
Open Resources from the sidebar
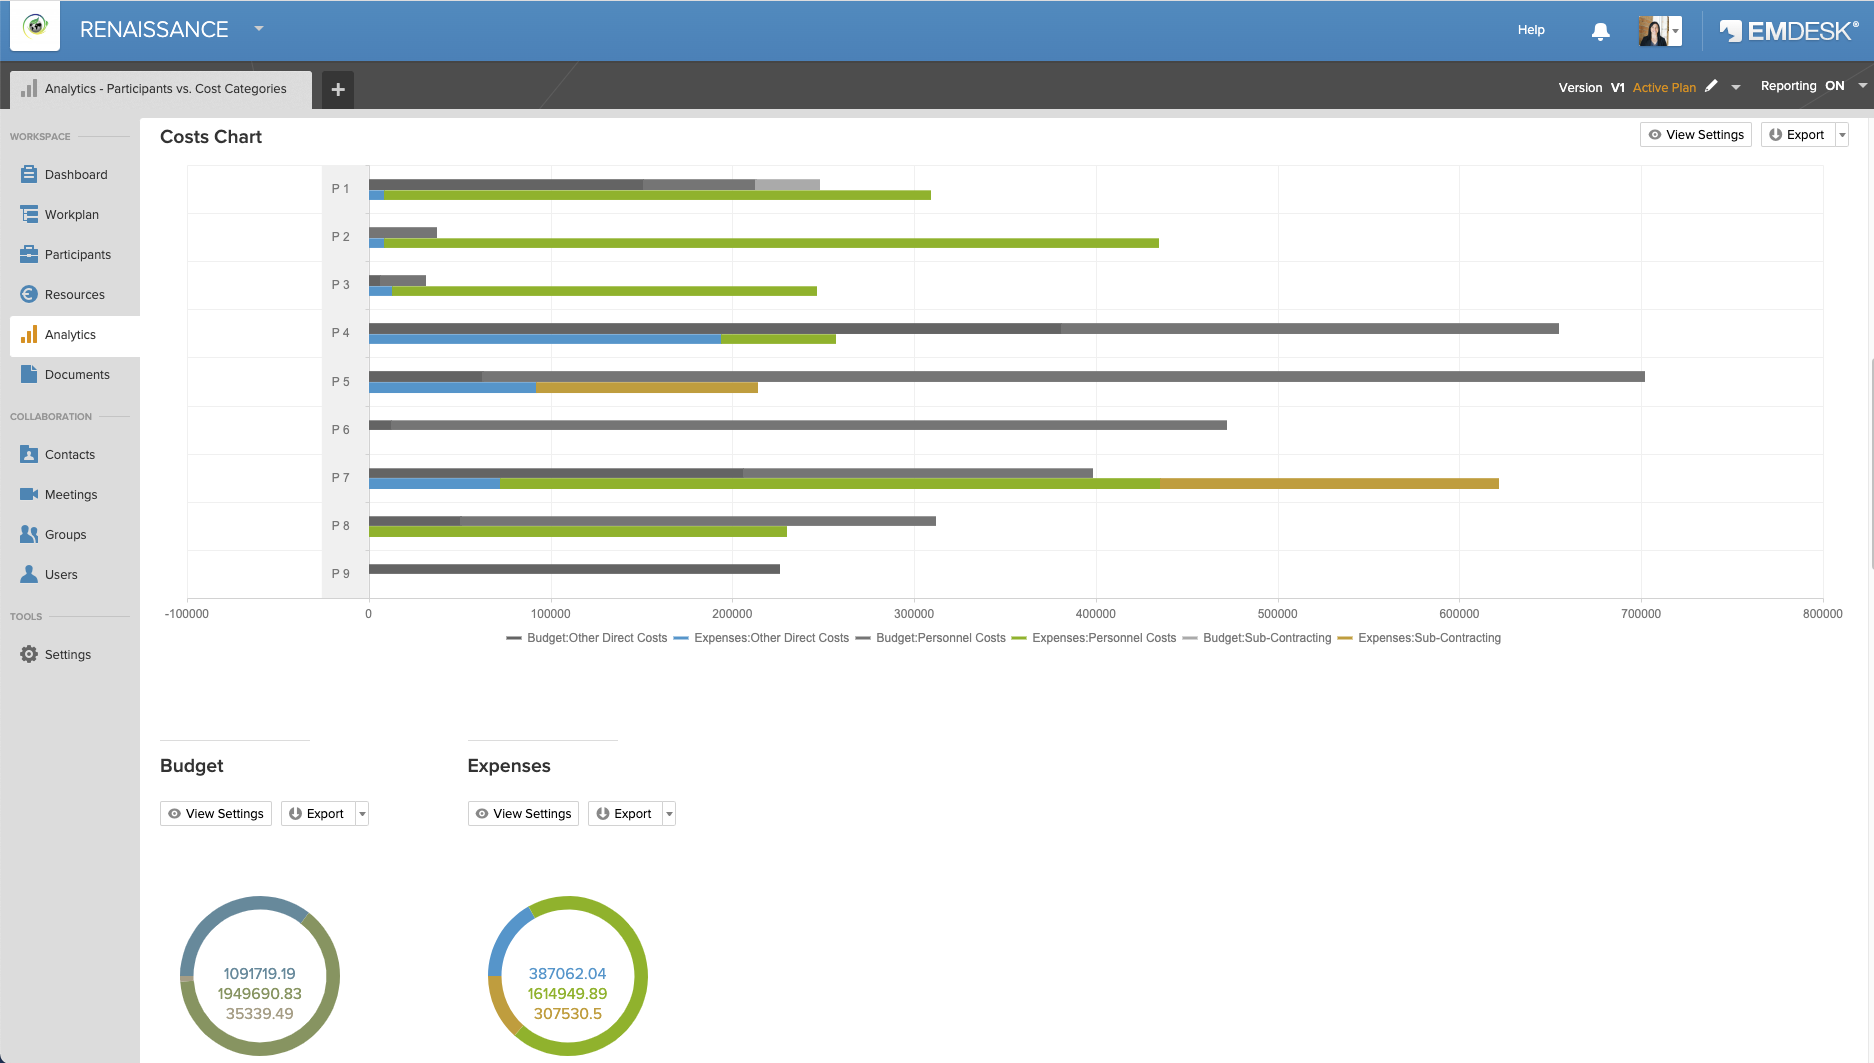click(74, 294)
